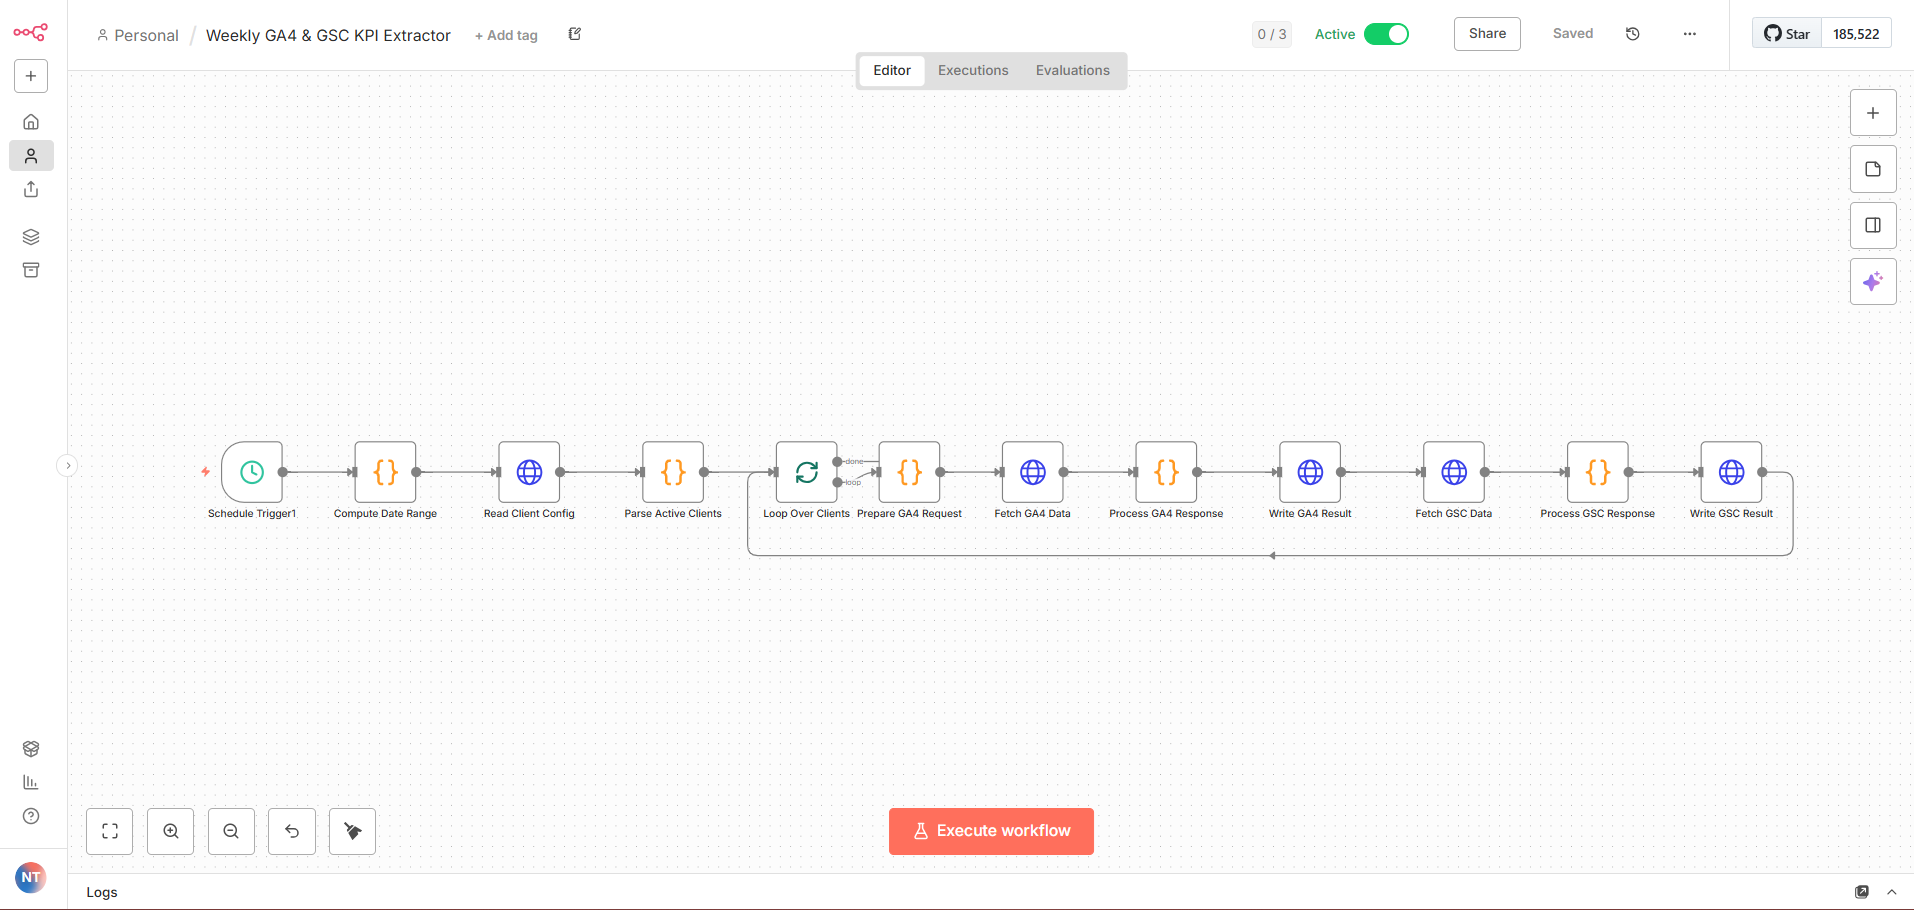Open the insights bar chart icon
Viewport: 1914px width, 910px height.
[31, 782]
